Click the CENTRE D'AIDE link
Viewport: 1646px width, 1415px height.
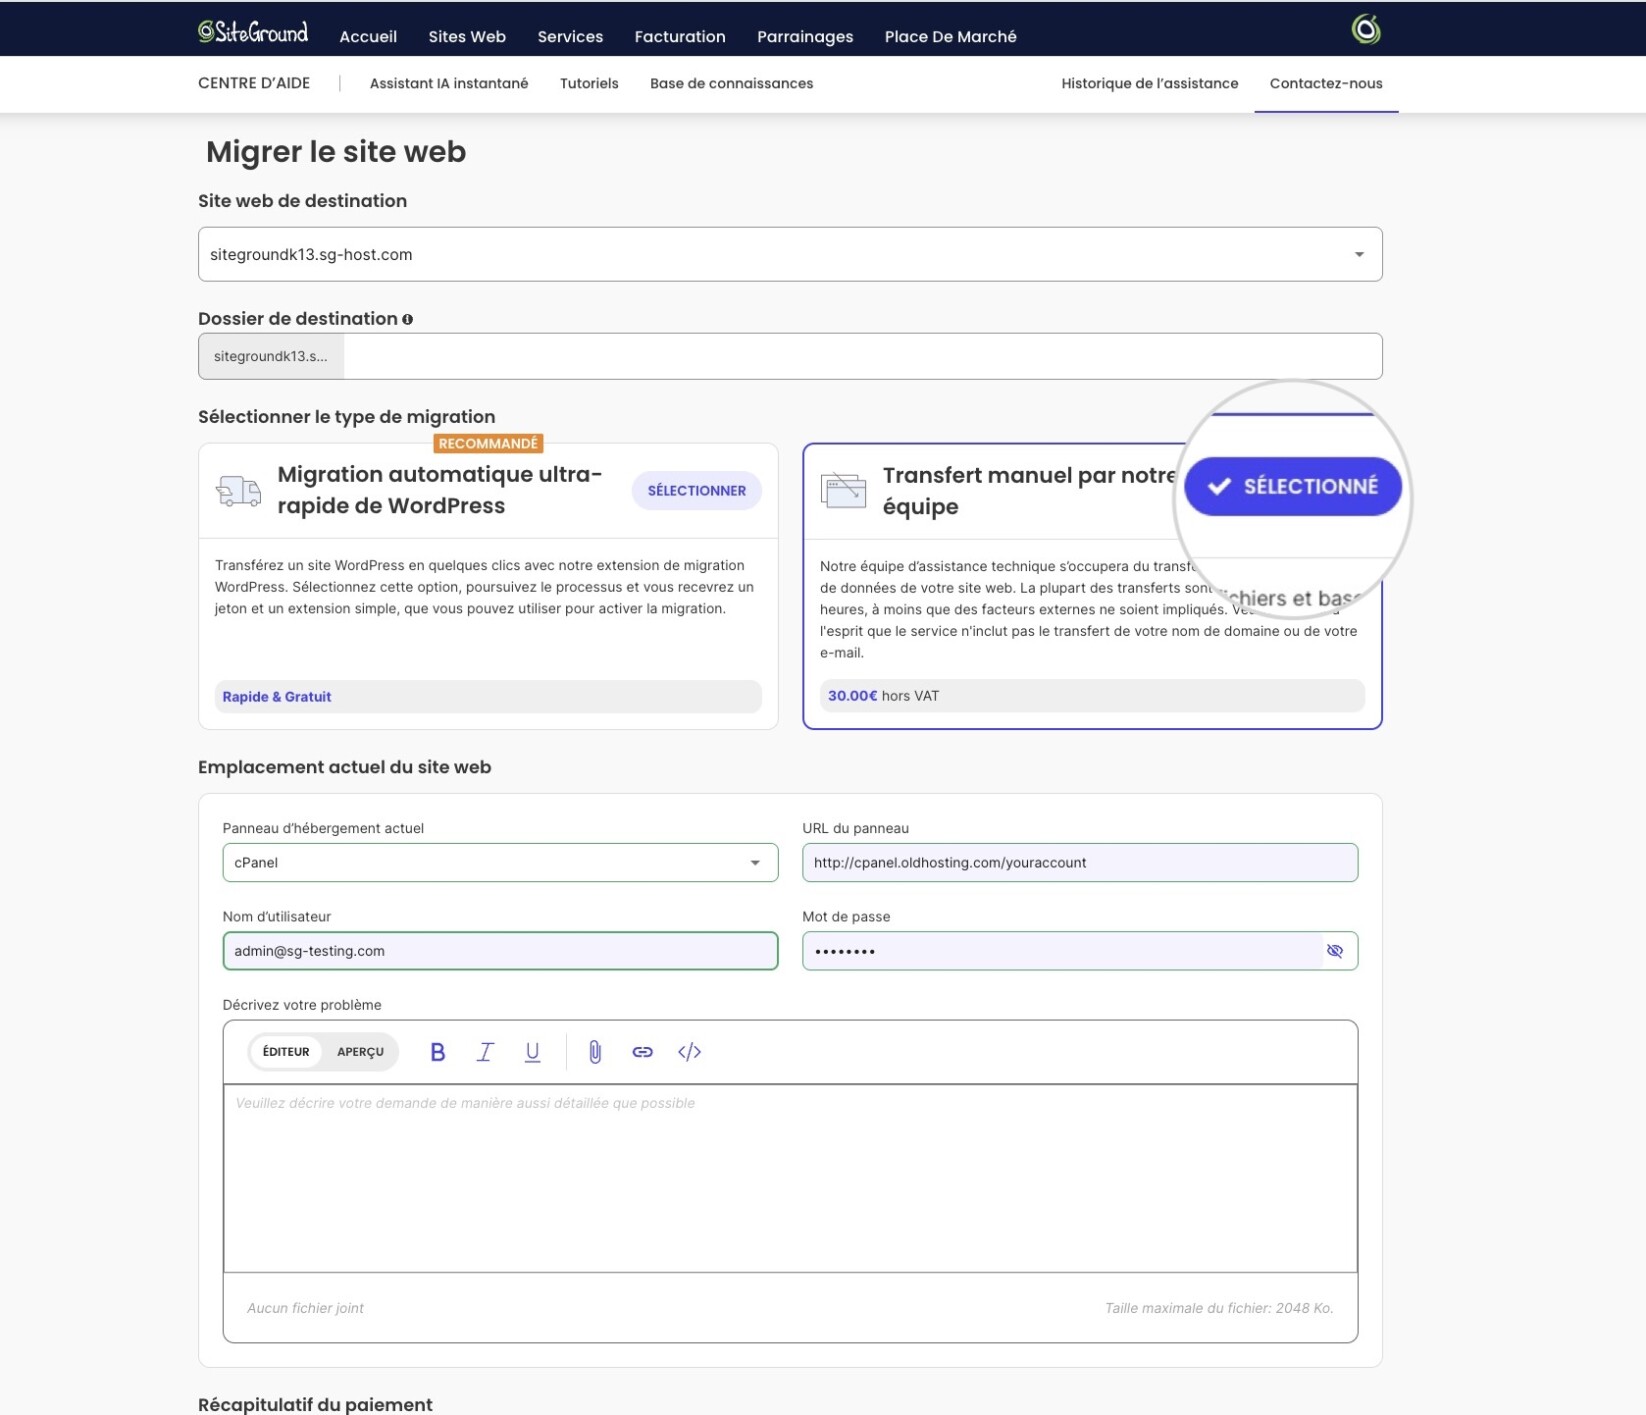click(254, 84)
